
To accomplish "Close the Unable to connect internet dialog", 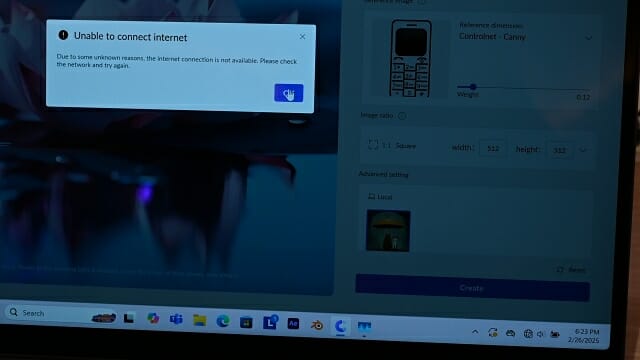I will pos(302,37).
